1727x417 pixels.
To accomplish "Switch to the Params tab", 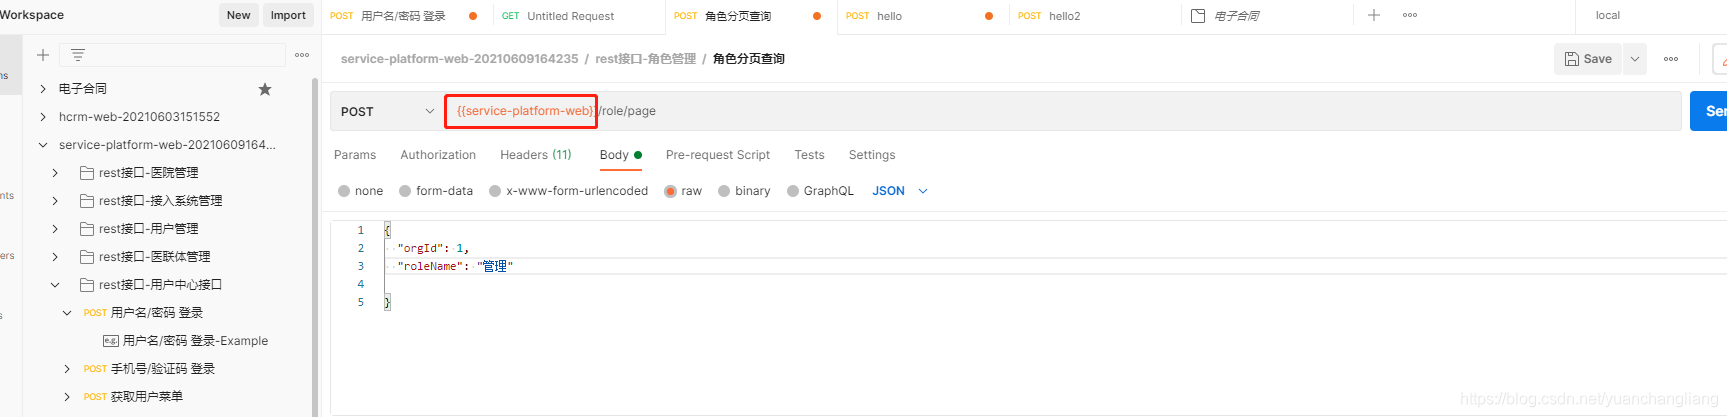I will pos(355,155).
